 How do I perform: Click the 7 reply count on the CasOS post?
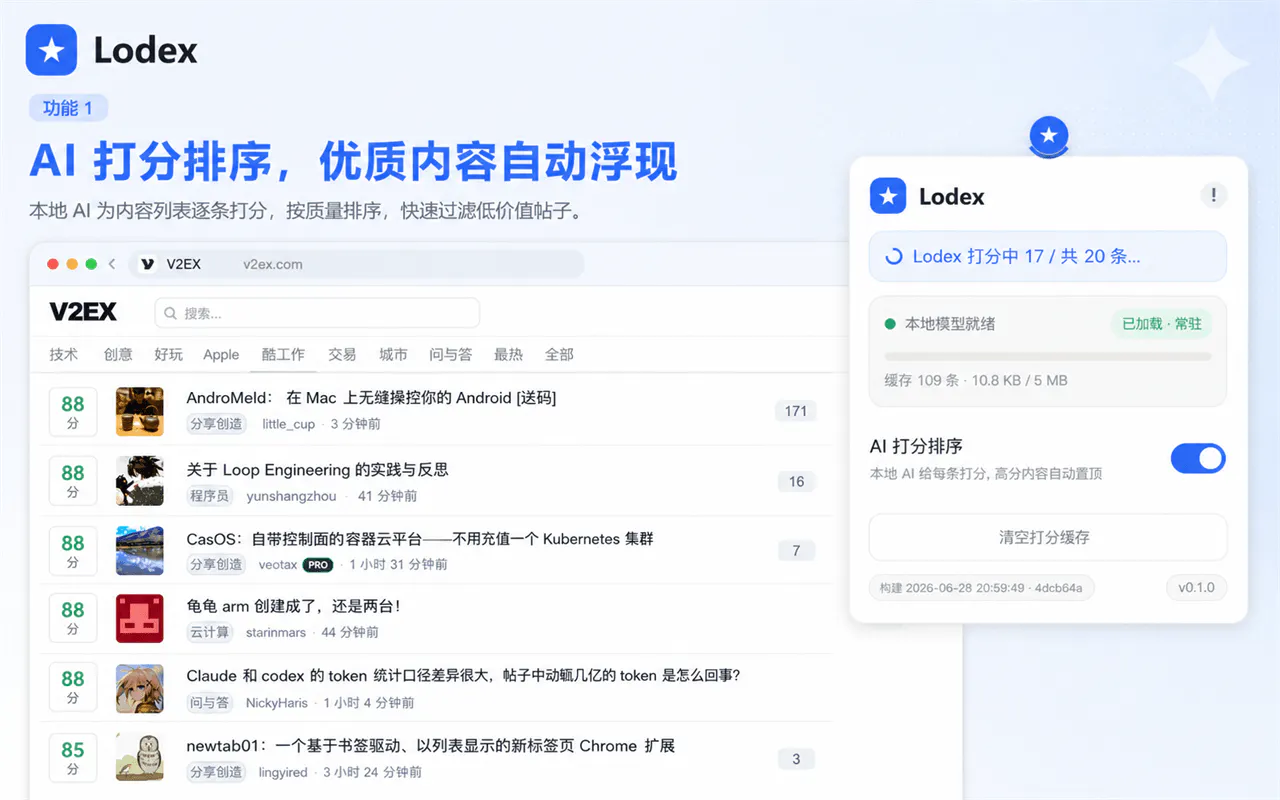[796, 550]
